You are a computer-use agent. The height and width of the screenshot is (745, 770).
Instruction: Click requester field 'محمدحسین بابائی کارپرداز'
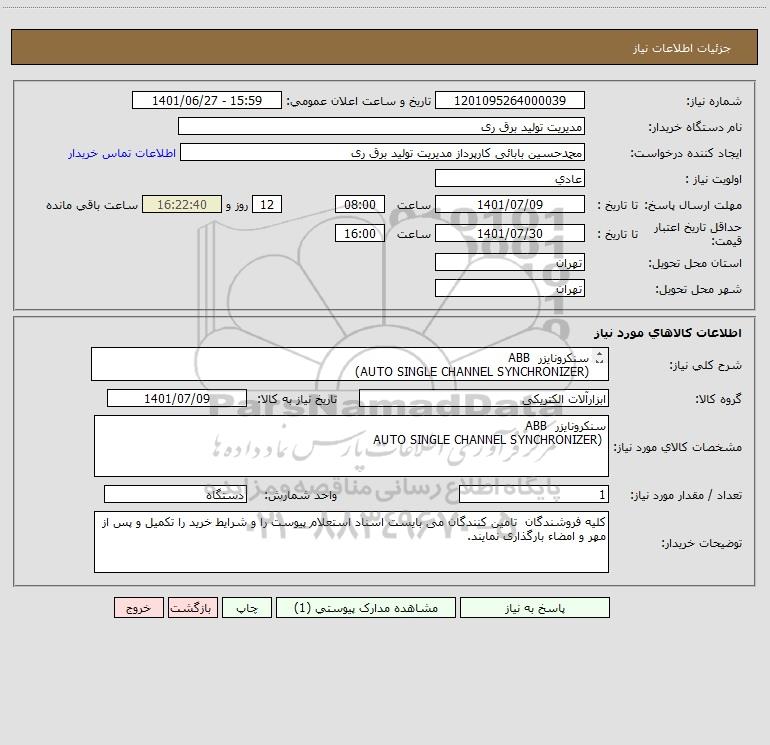tap(382, 152)
